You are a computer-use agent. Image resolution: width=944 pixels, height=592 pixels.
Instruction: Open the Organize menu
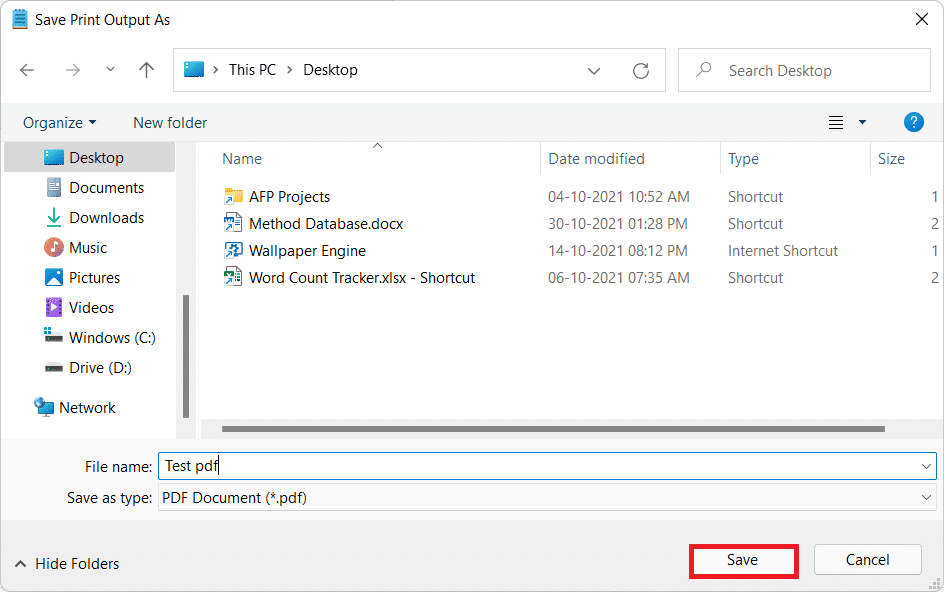pos(59,123)
